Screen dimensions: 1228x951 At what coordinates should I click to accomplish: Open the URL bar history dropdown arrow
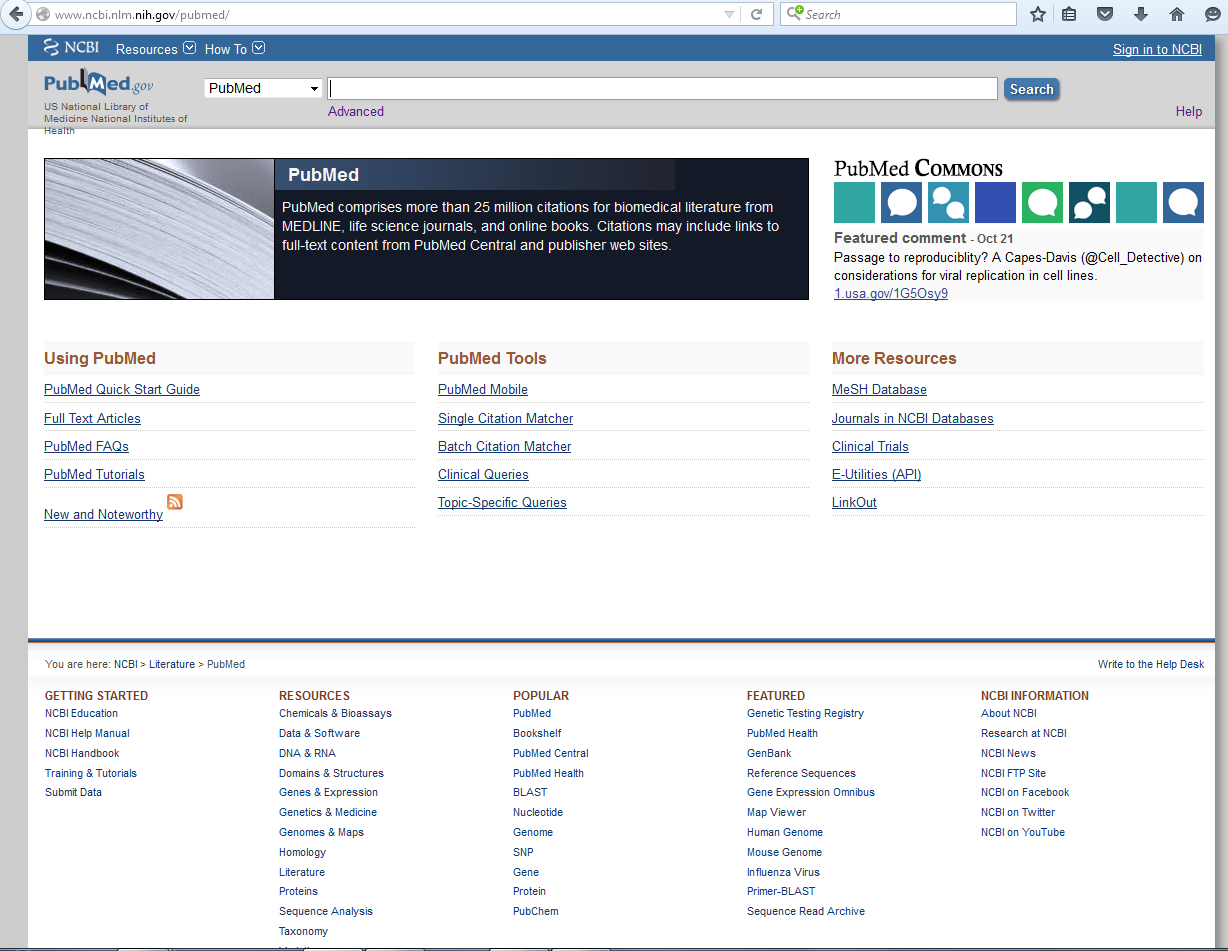(729, 14)
